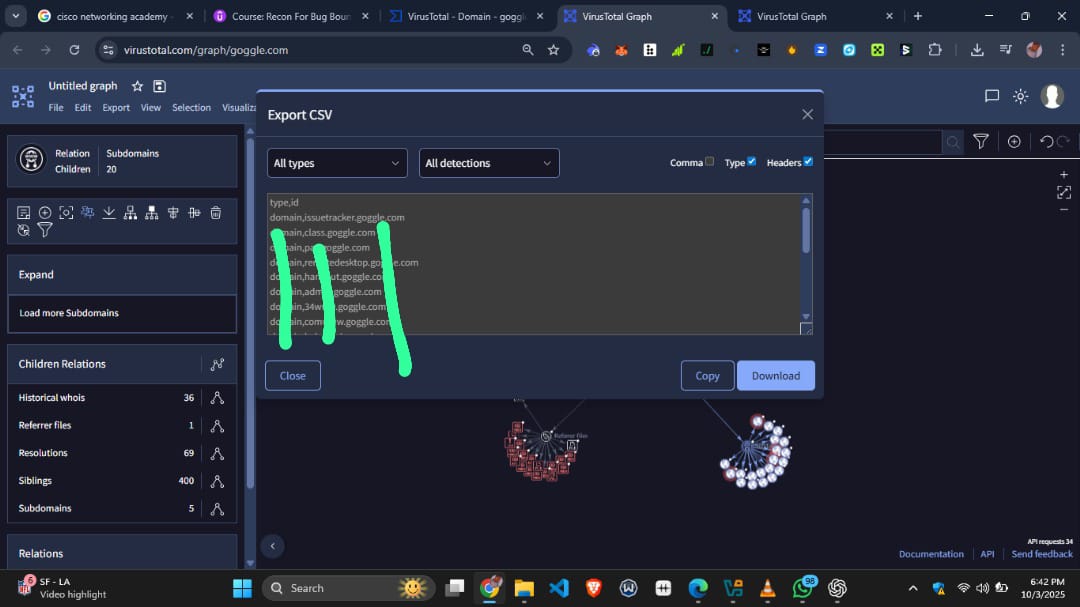1080x607 pixels.
Task: Uncheck the Type checkbox
Action: 751,161
